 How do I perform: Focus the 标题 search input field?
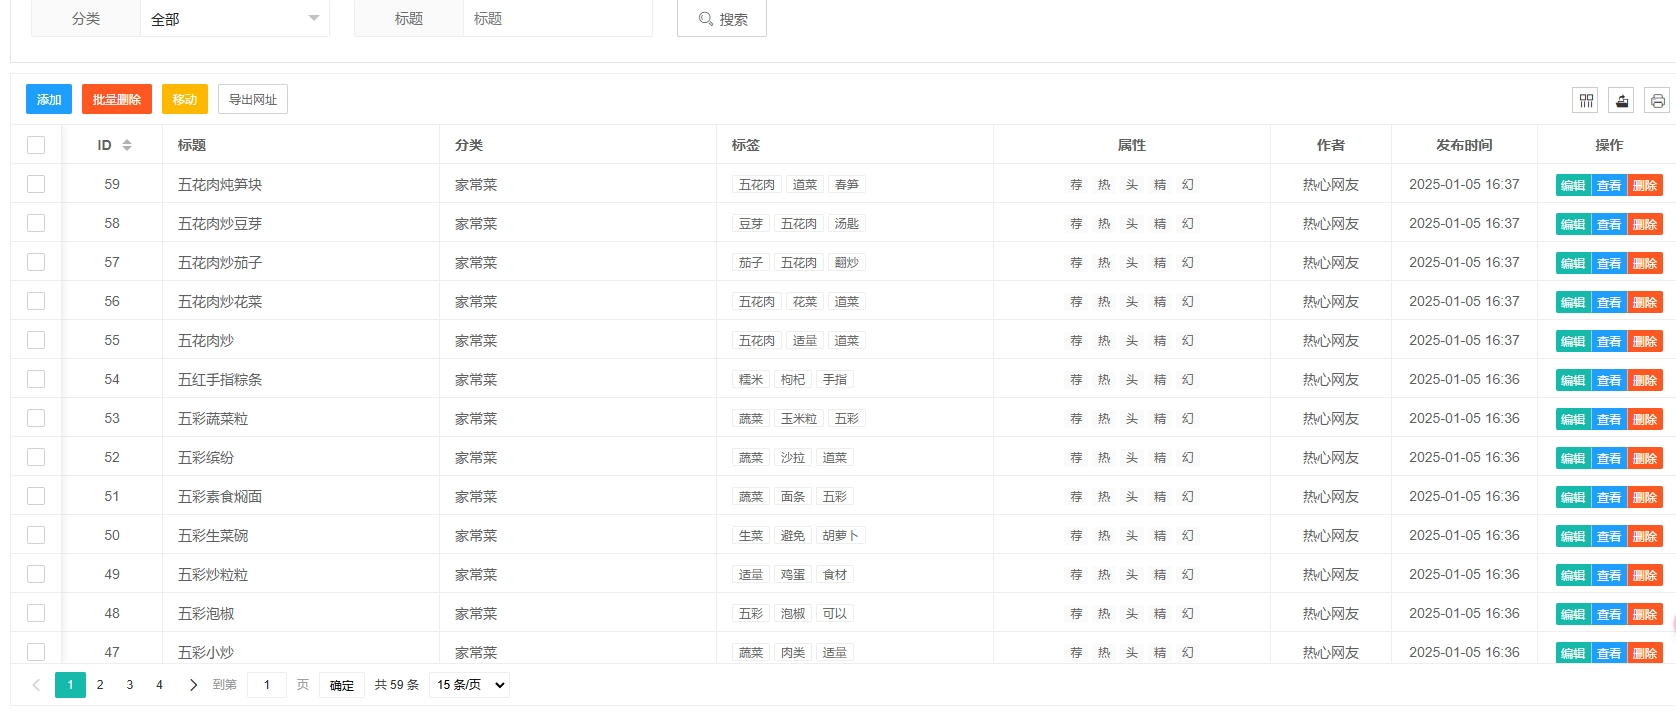pyautogui.click(x=557, y=19)
